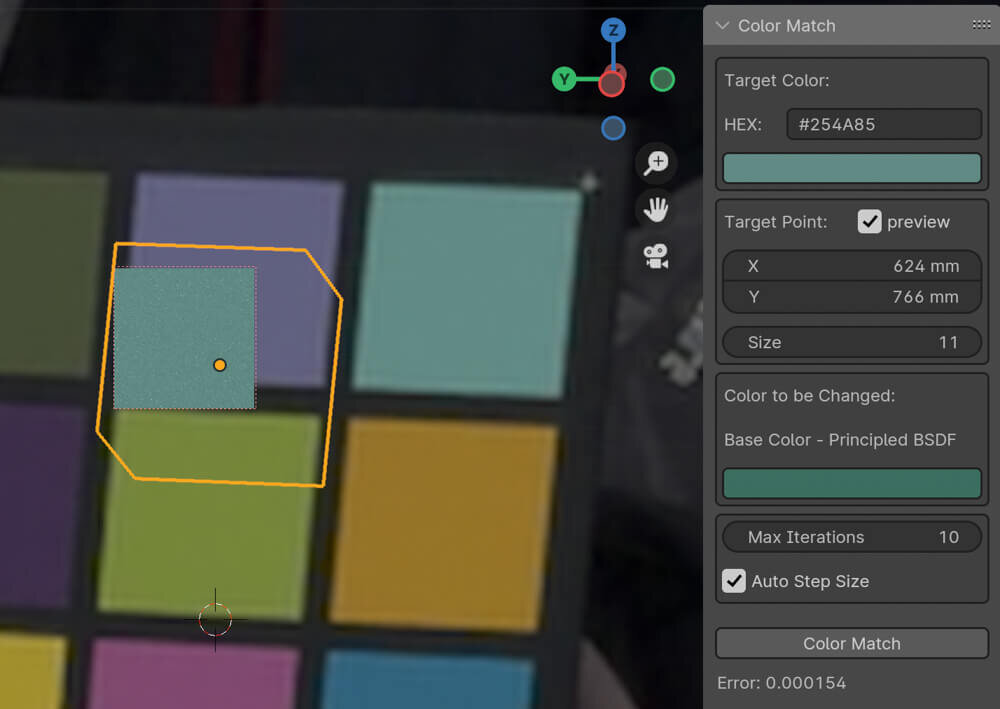Toggle the preview checkbox

coord(869,221)
